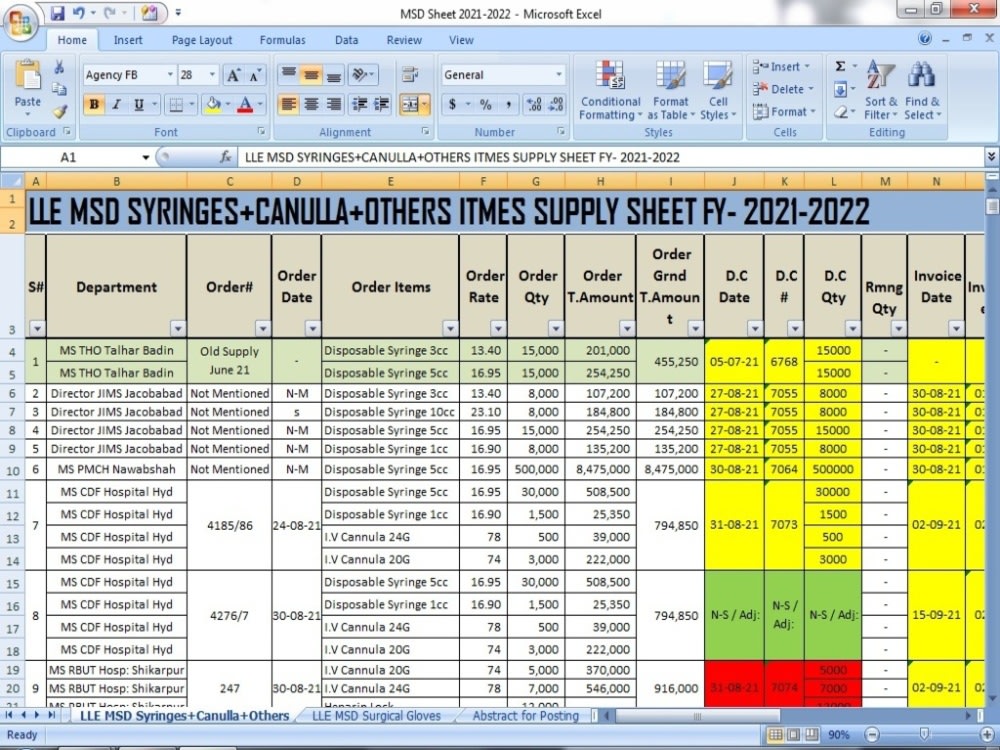Click the zoom slider handle
Image resolution: width=1000 pixels, height=750 pixels.
point(924,735)
